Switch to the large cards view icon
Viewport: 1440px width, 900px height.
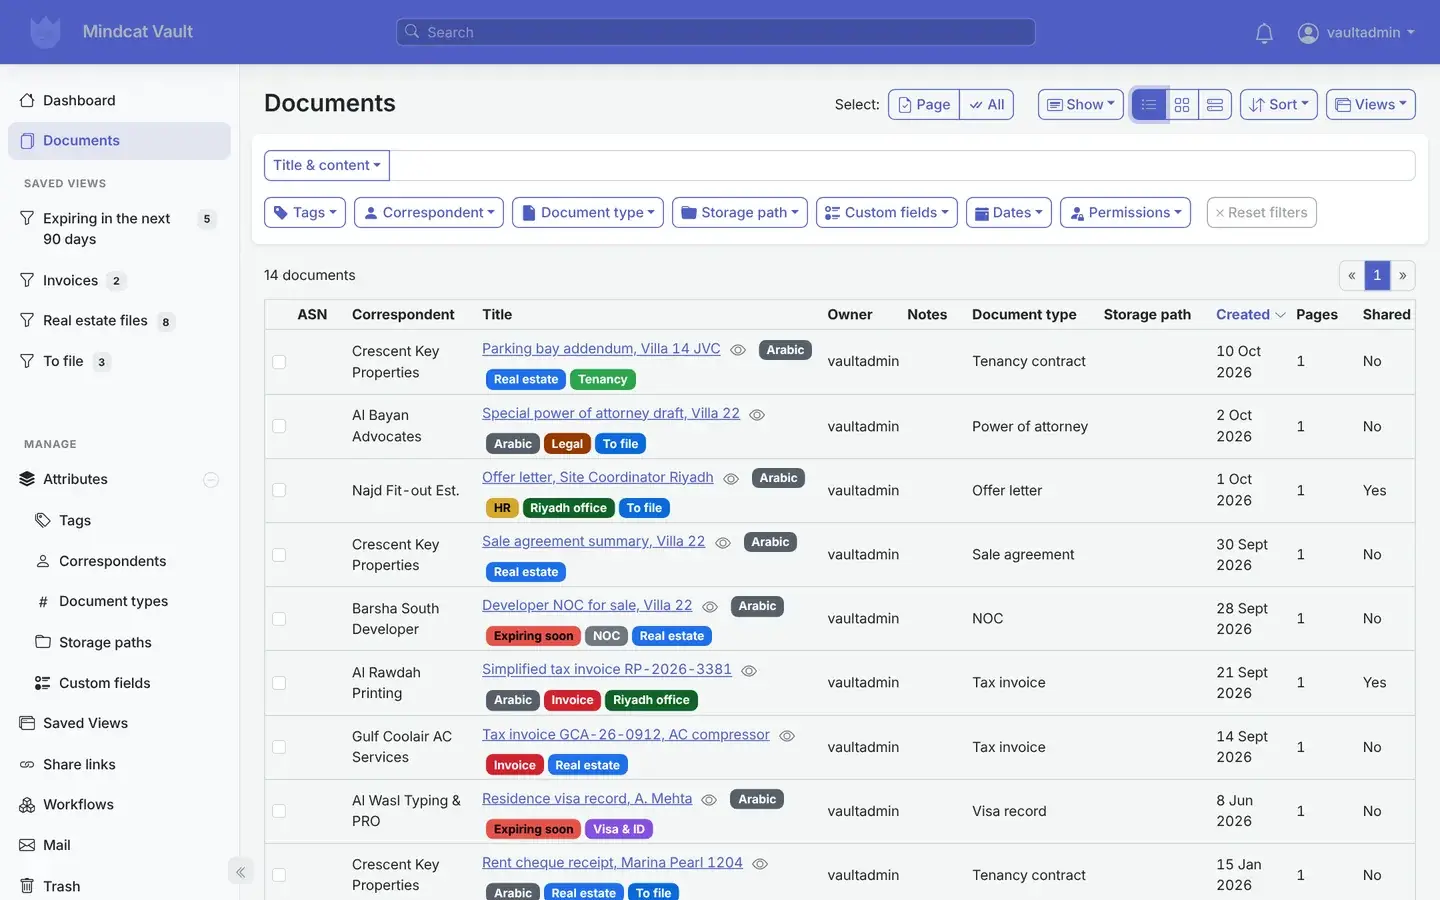click(1215, 104)
